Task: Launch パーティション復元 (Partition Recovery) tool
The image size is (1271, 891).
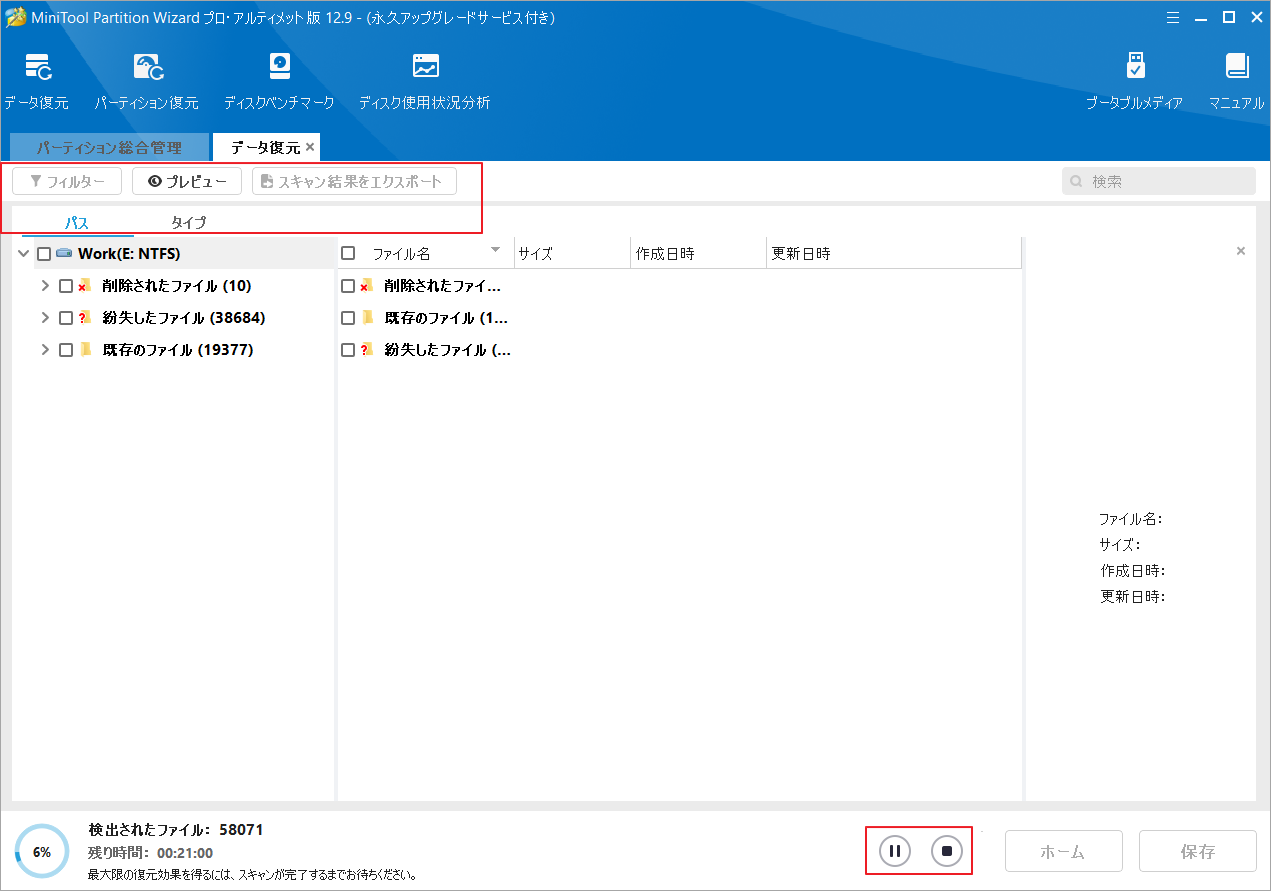Action: 147,68
